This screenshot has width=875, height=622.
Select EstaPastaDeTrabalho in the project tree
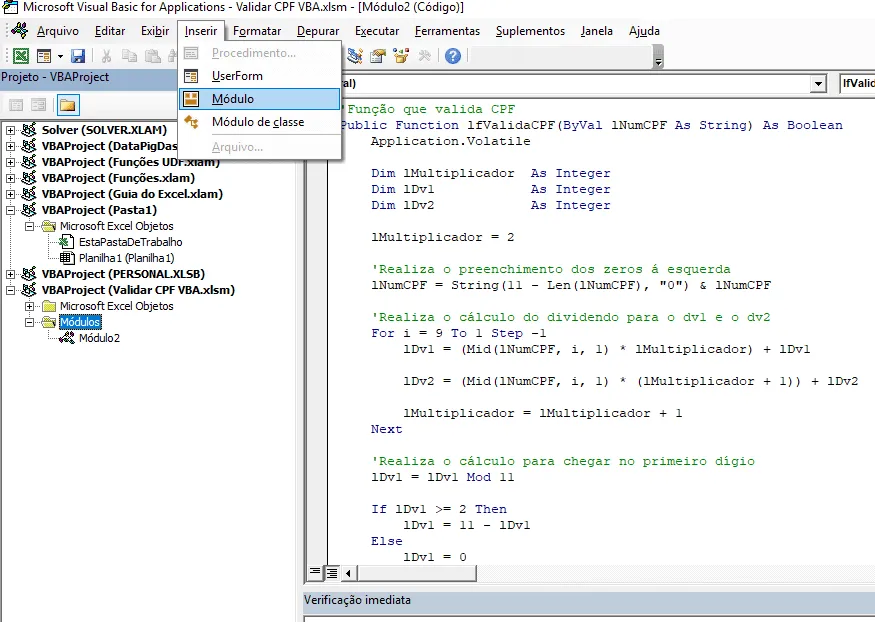click(130, 242)
